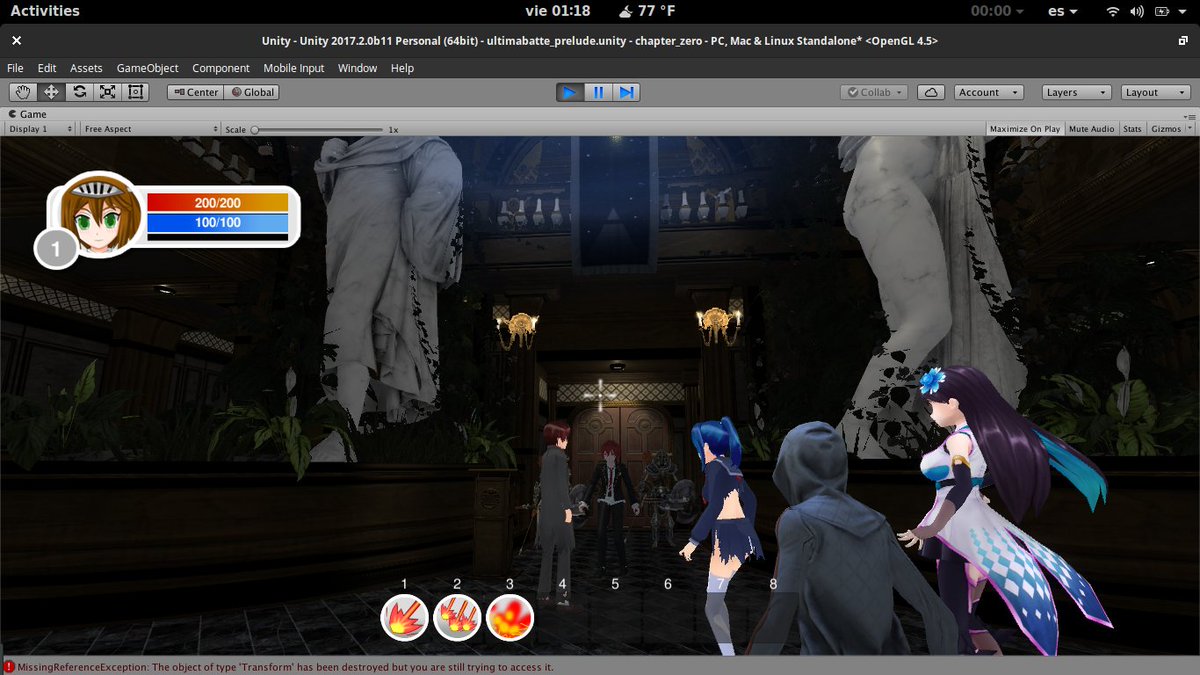1200x675 pixels.
Task: Activate fire skill icon number 1
Action: click(x=405, y=619)
